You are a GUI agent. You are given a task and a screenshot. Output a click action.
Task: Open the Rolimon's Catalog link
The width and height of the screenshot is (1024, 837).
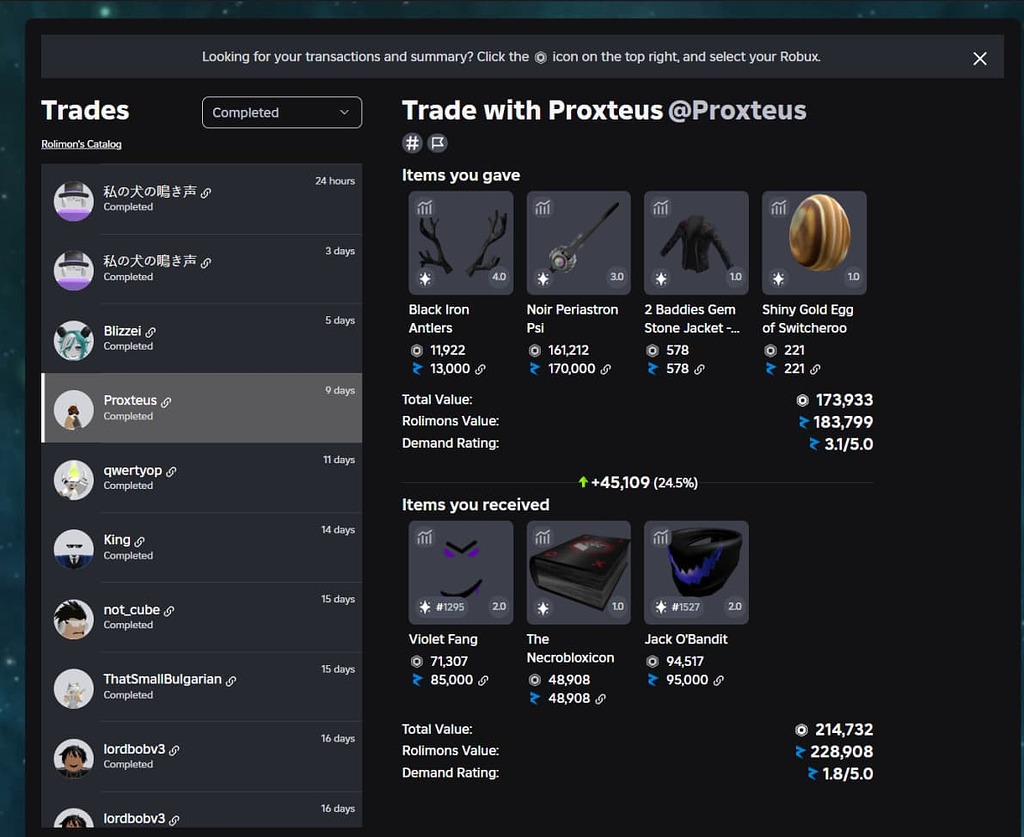pos(81,144)
